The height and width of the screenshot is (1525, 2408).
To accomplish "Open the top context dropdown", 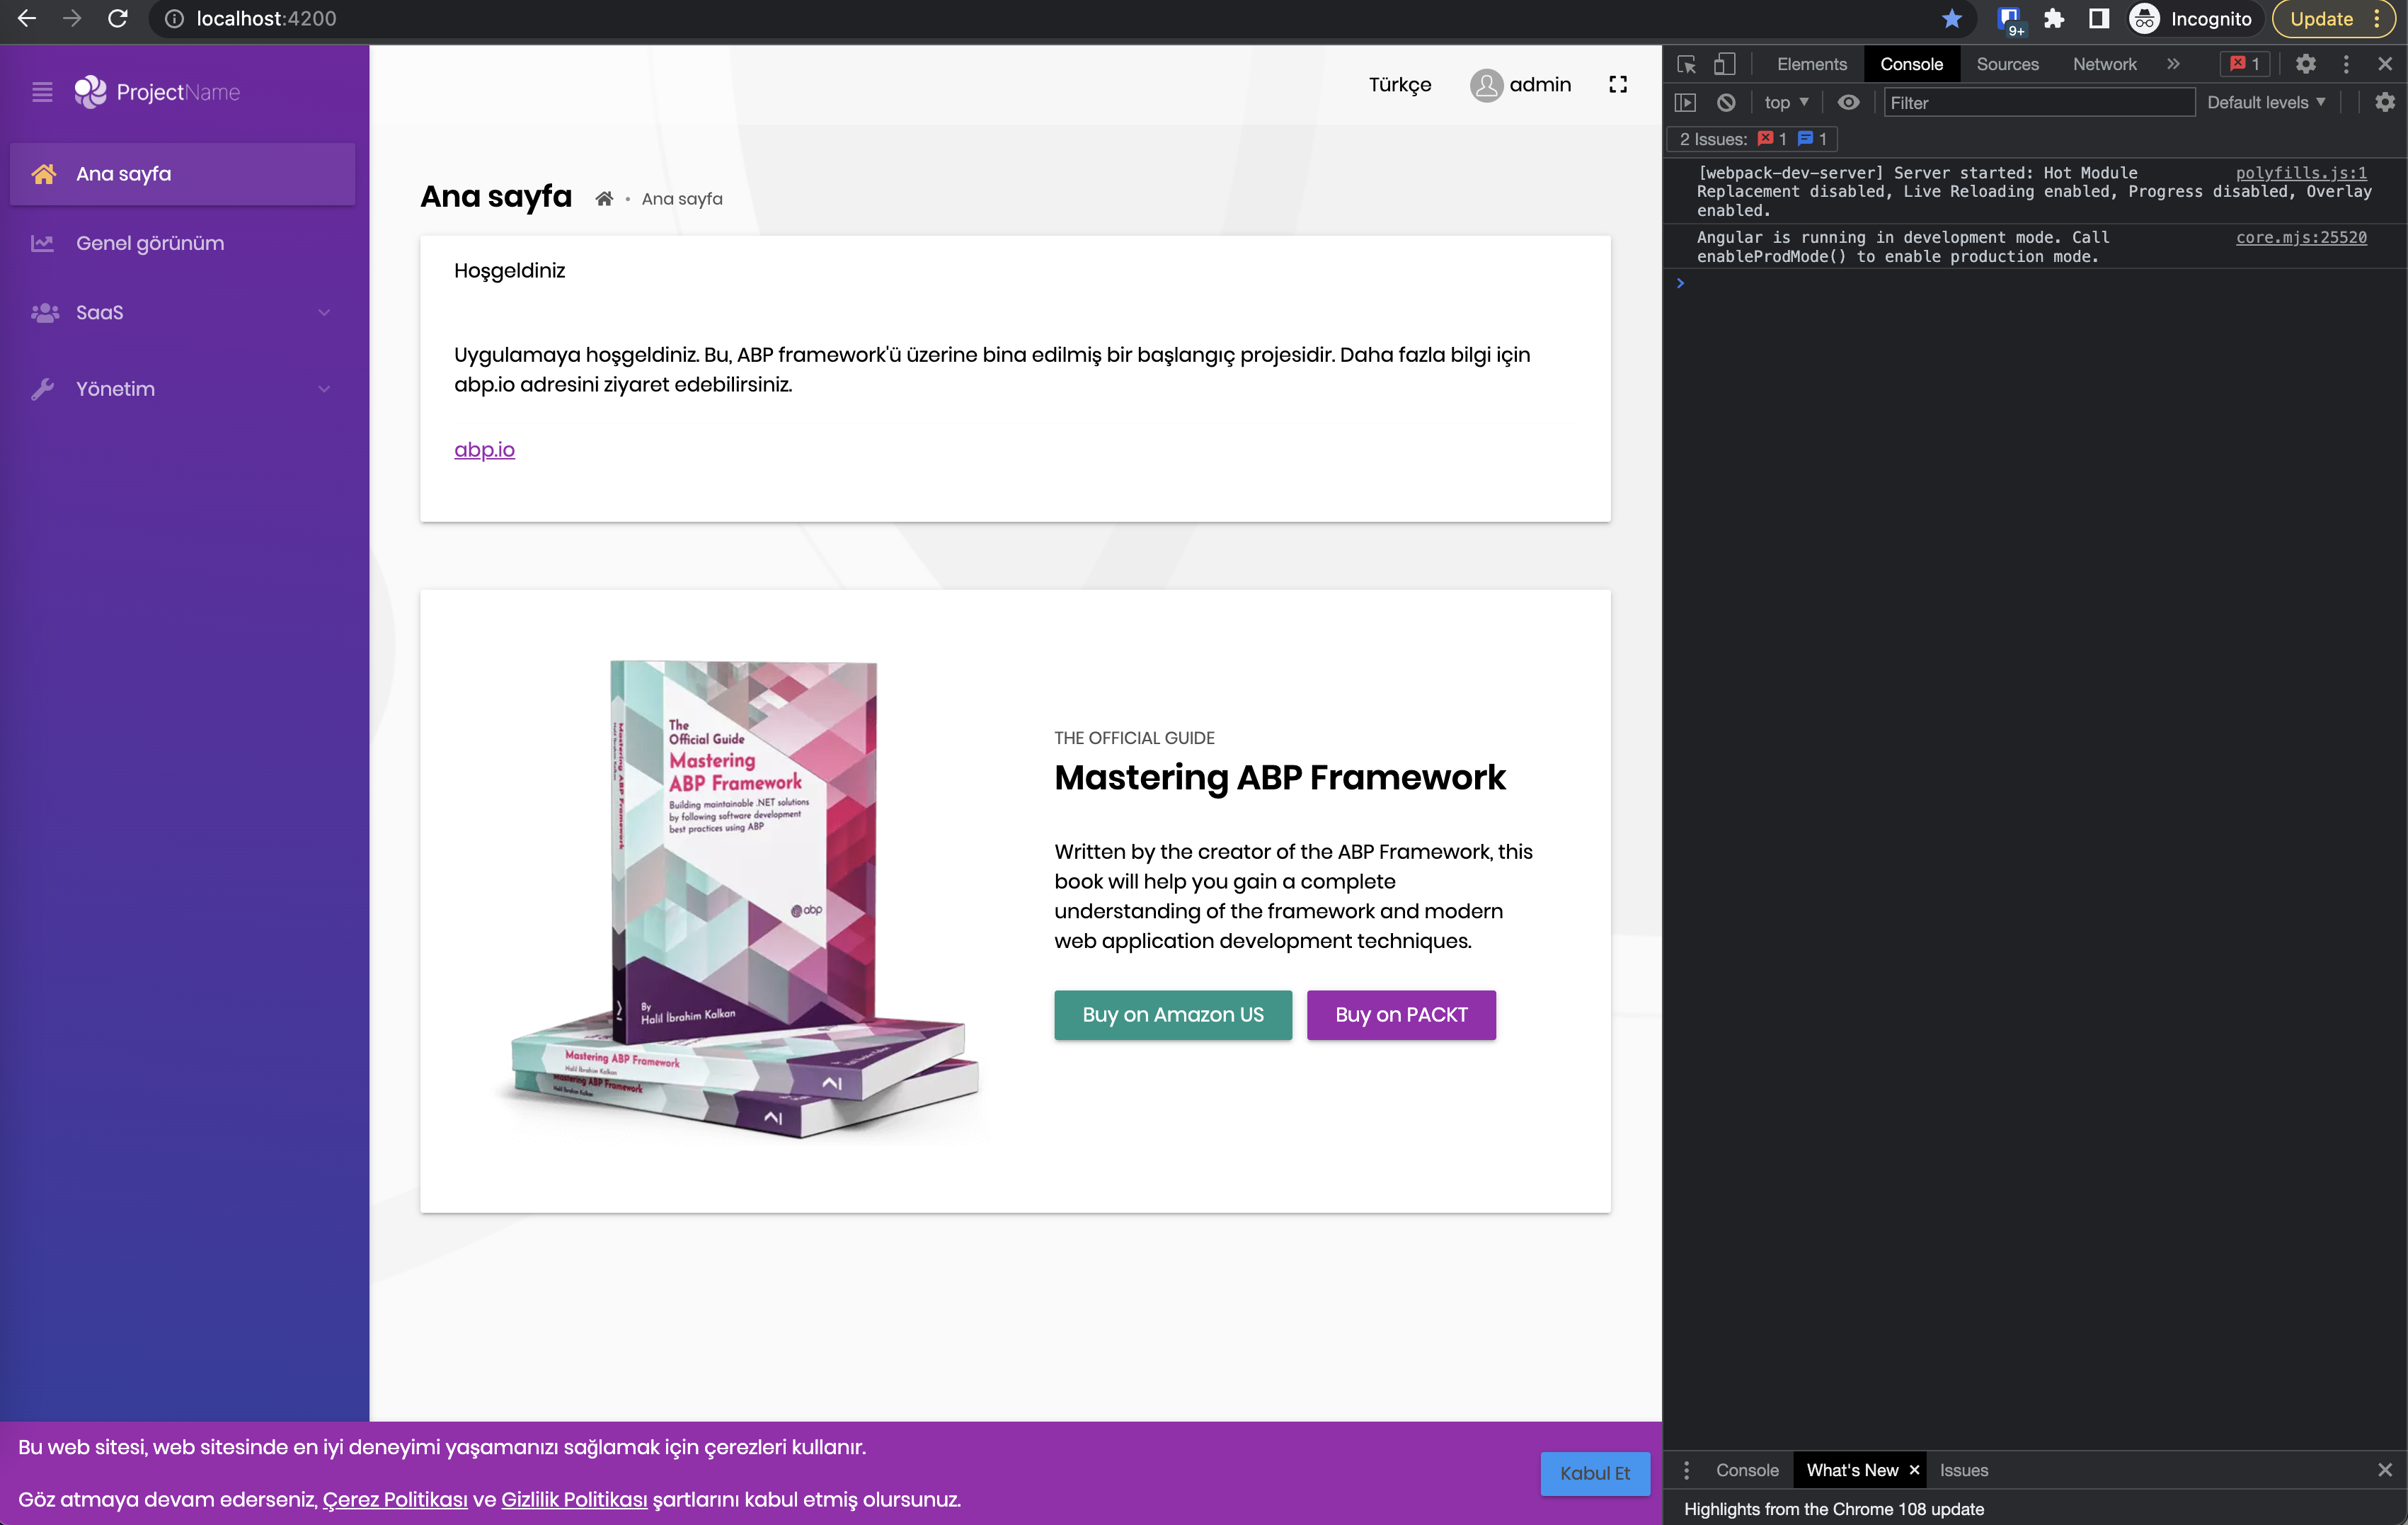I will pyautogui.click(x=1786, y=102).
